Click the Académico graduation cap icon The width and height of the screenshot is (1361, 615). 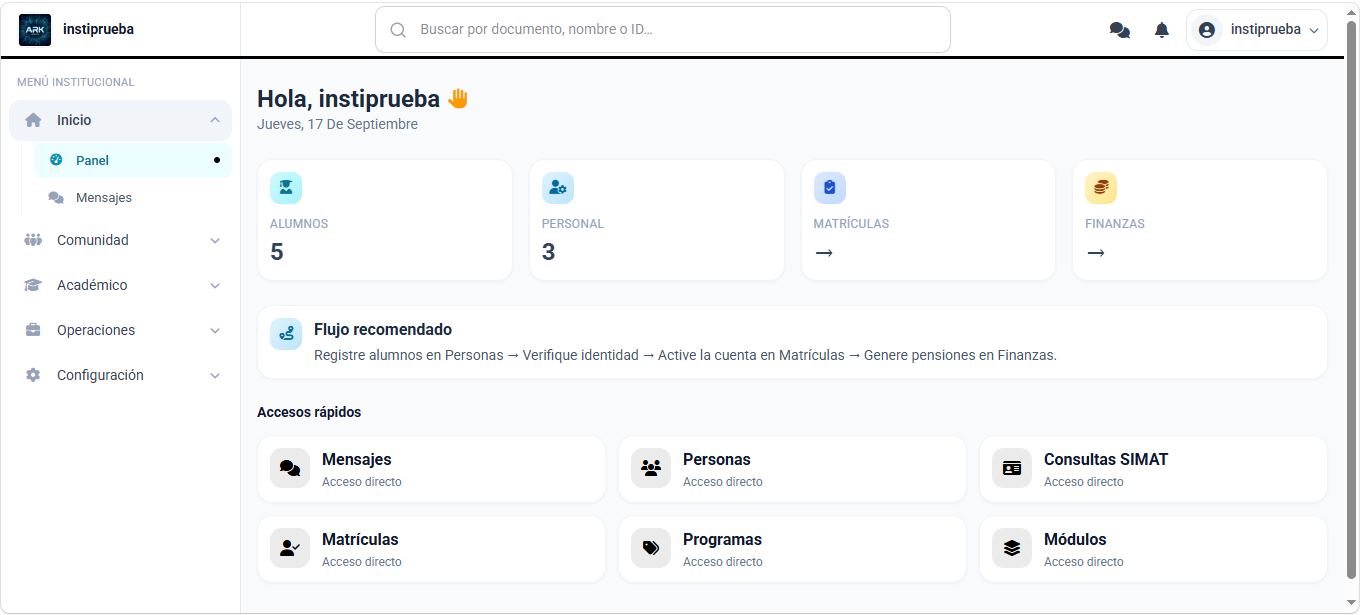point(33,285)
